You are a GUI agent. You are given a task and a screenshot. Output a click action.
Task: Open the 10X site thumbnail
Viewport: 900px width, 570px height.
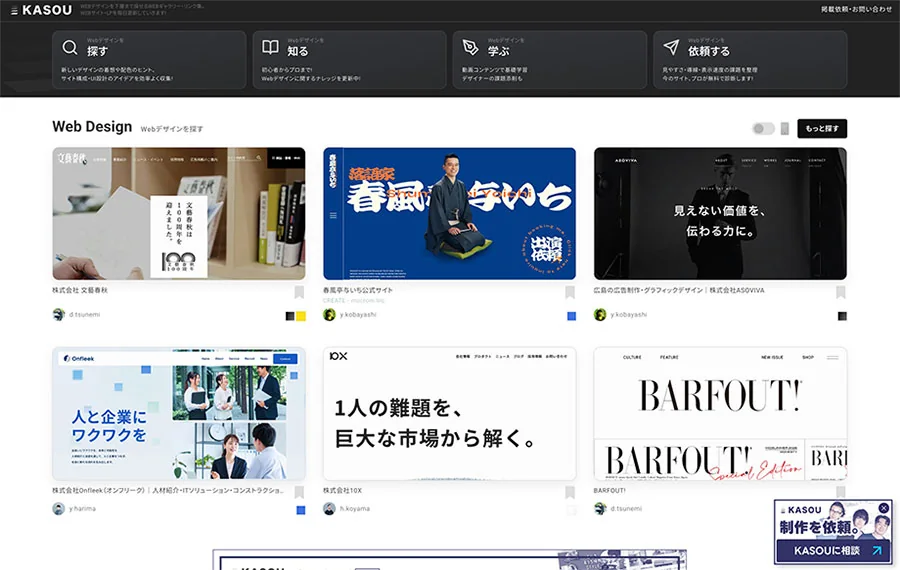[449, 413]
